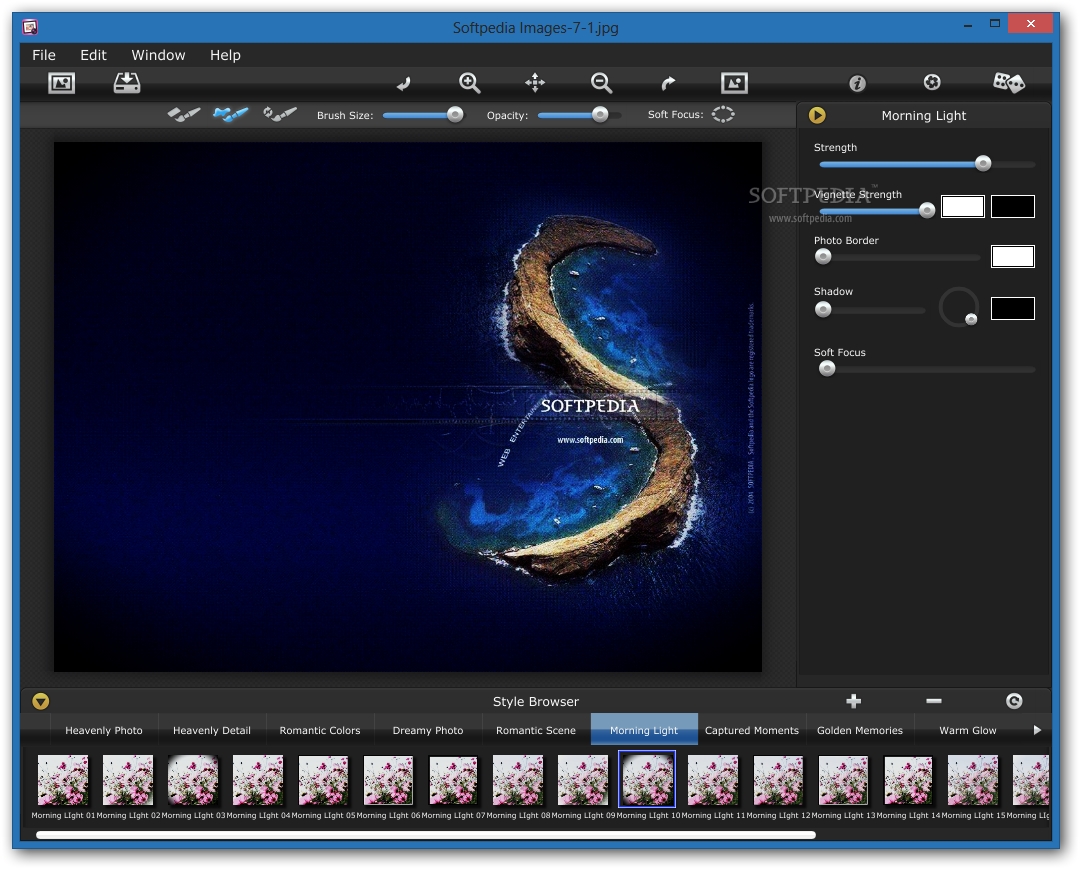Pick the black Vignette color swatch
The image size is (1080, 869).
point(1012,206)
